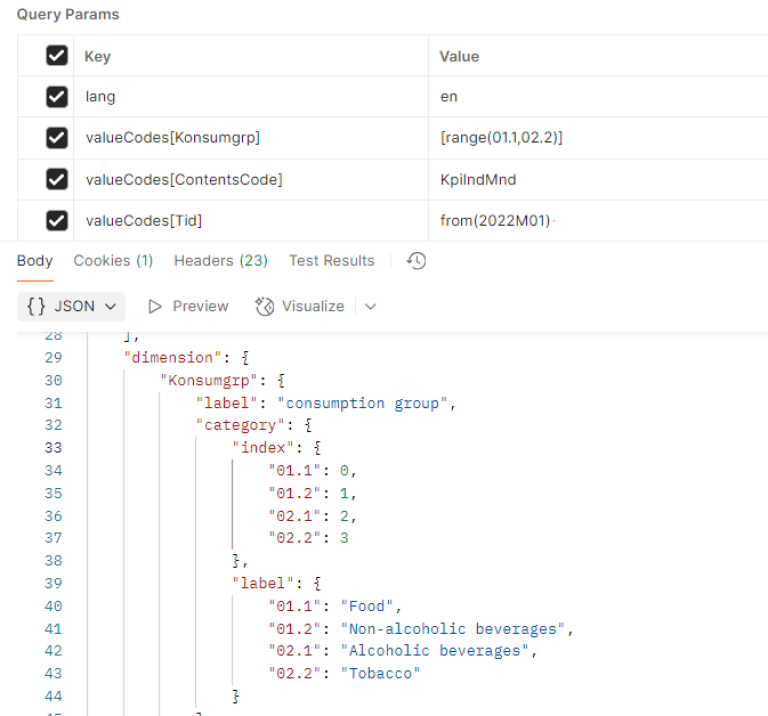
Task: Click the KpiIndMnd value cell
Action: 478,179
